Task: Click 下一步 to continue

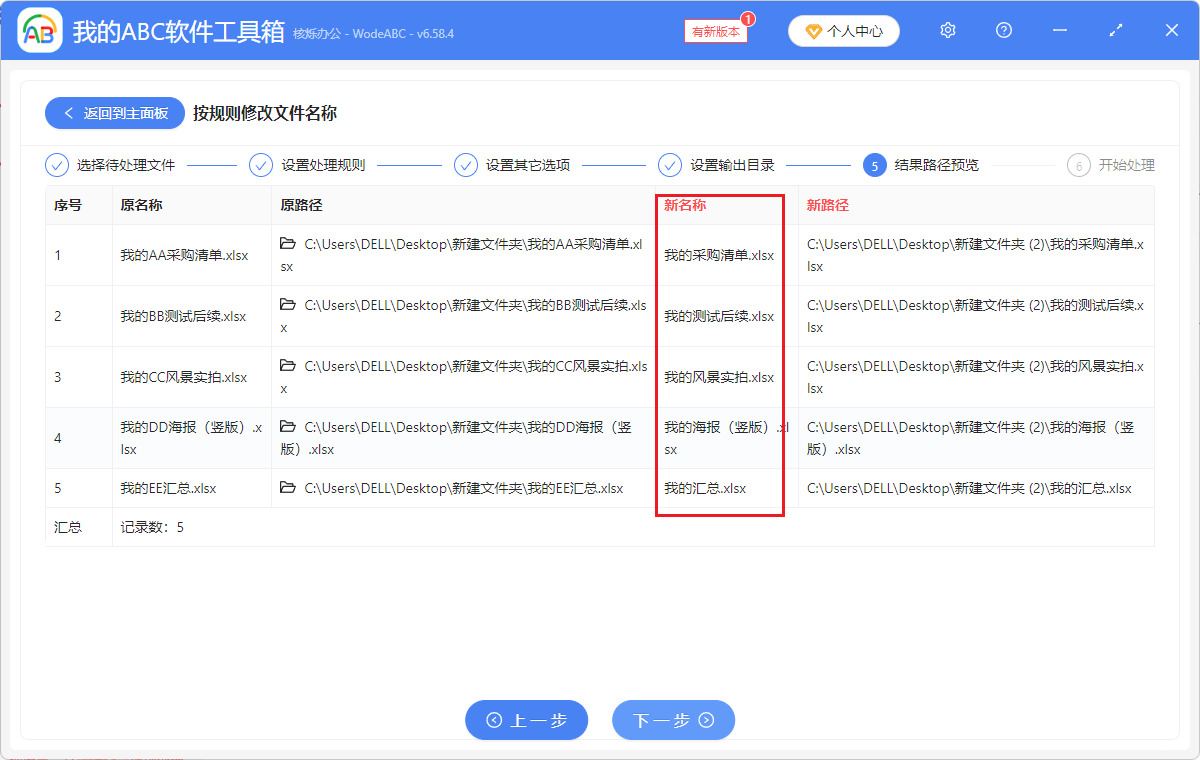Action: tap(673, 720)
